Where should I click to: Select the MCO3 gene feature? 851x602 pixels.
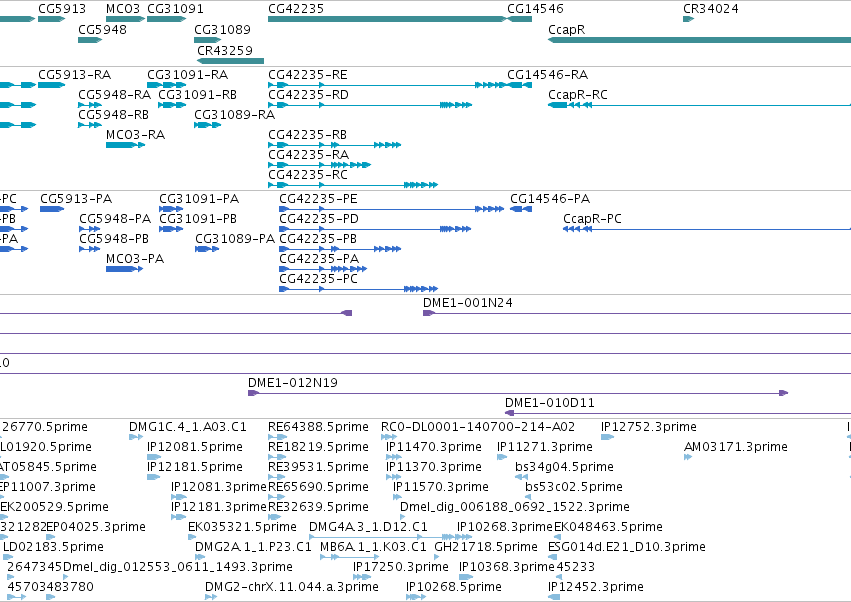(x=125, y=19)
